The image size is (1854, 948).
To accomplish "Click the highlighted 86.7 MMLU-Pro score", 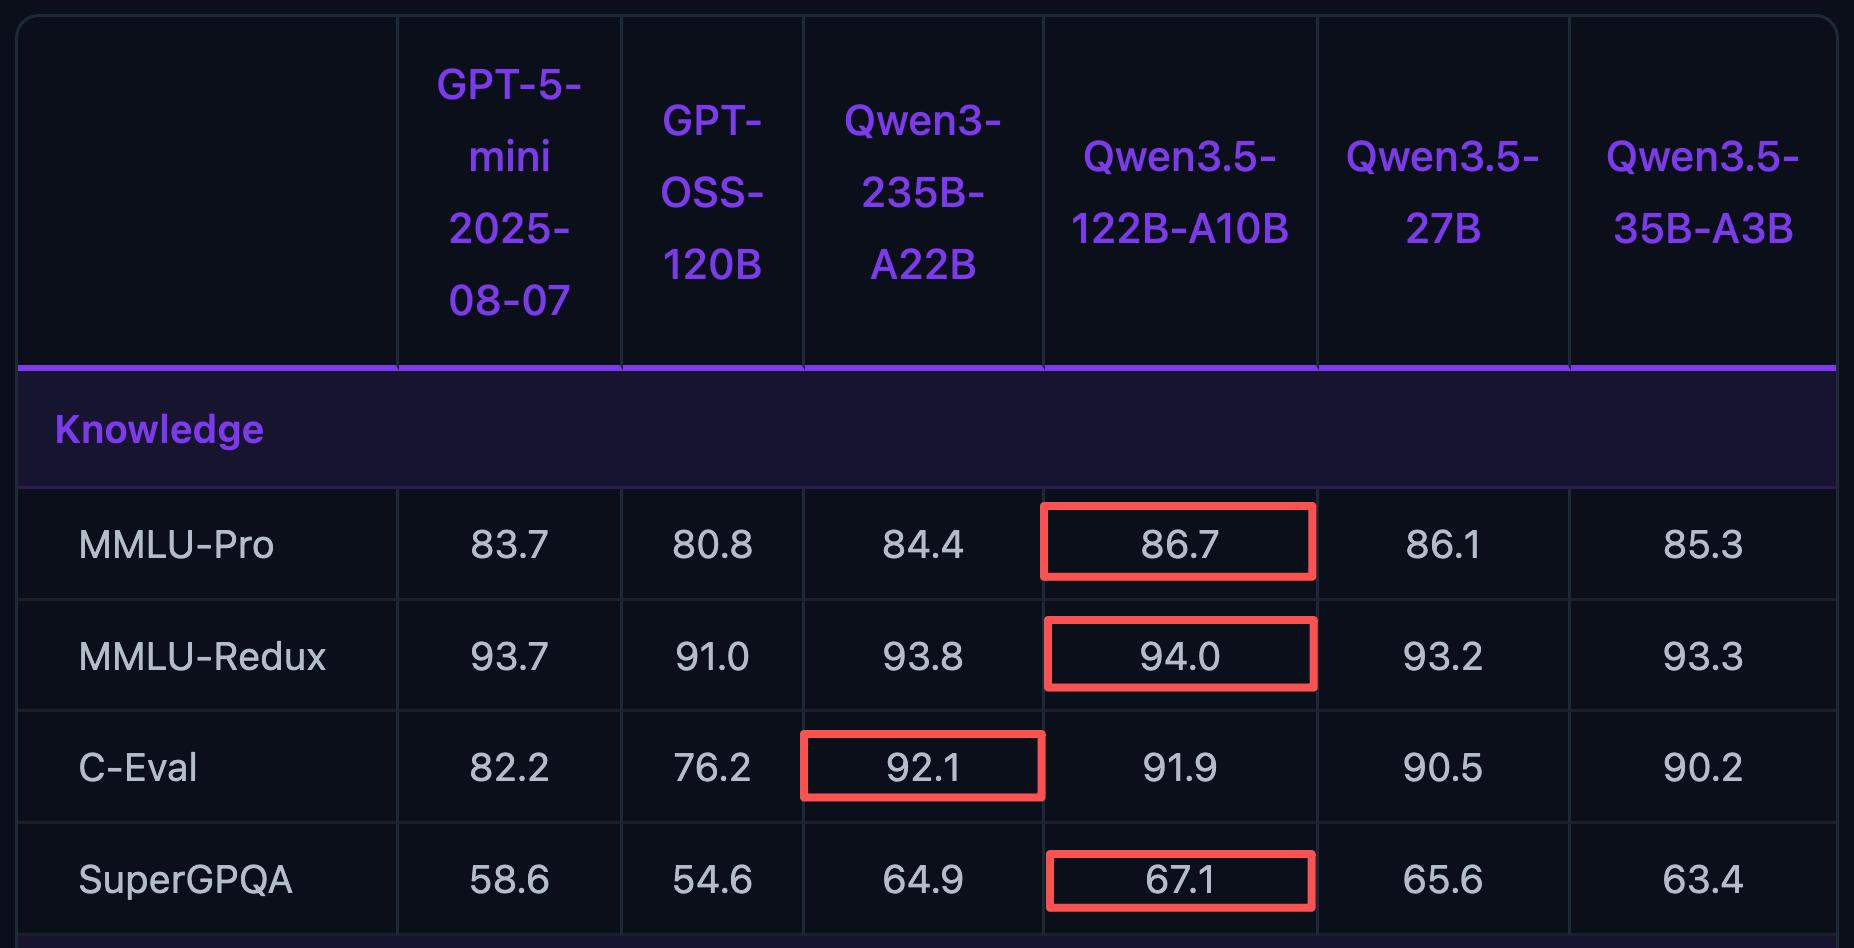I will pos(1179,544).
